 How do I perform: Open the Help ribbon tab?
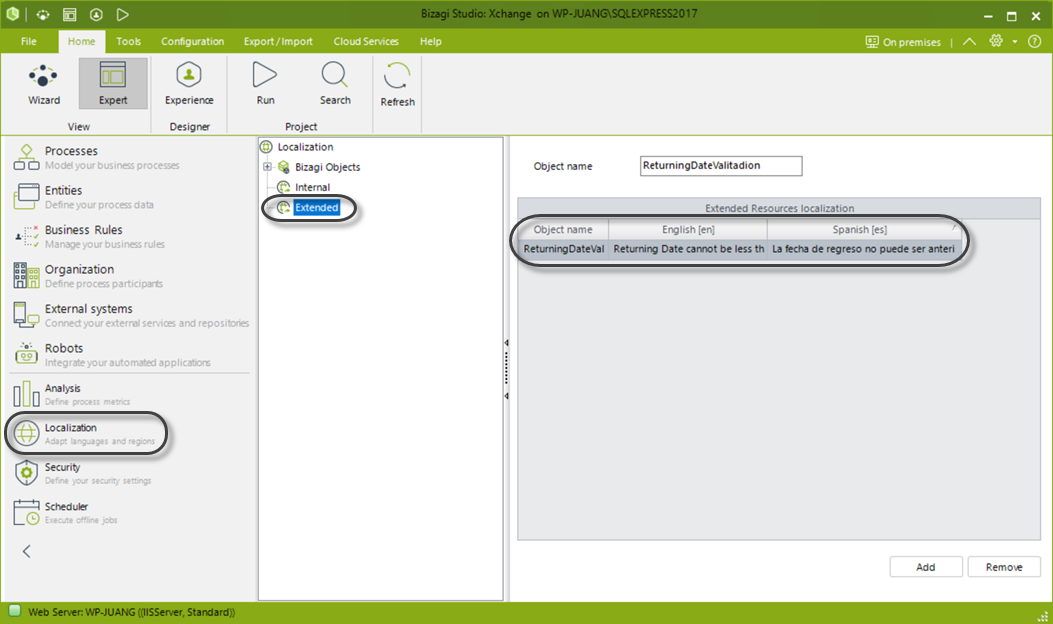[430, 41]
